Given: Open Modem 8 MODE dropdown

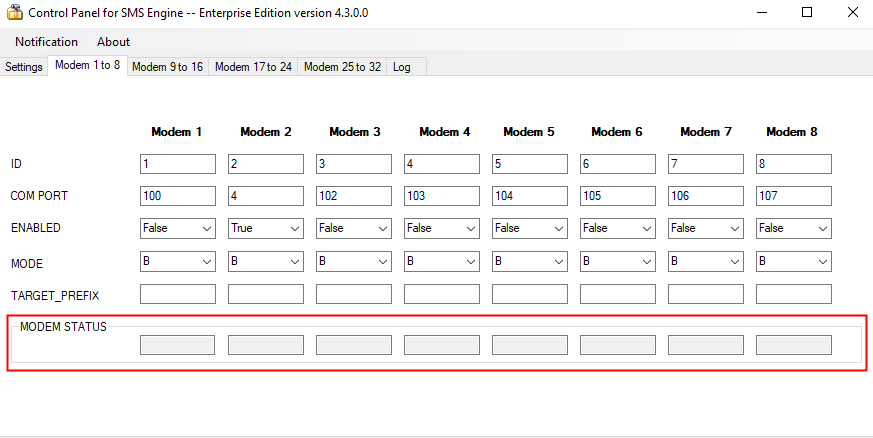Looking at the screenshot, I should 794,262.
